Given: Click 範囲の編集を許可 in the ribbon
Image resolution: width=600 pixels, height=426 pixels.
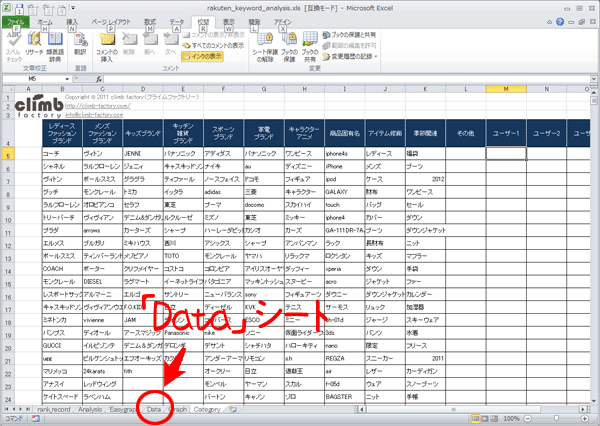Looking at the screenshot, I should click(349, 46).
